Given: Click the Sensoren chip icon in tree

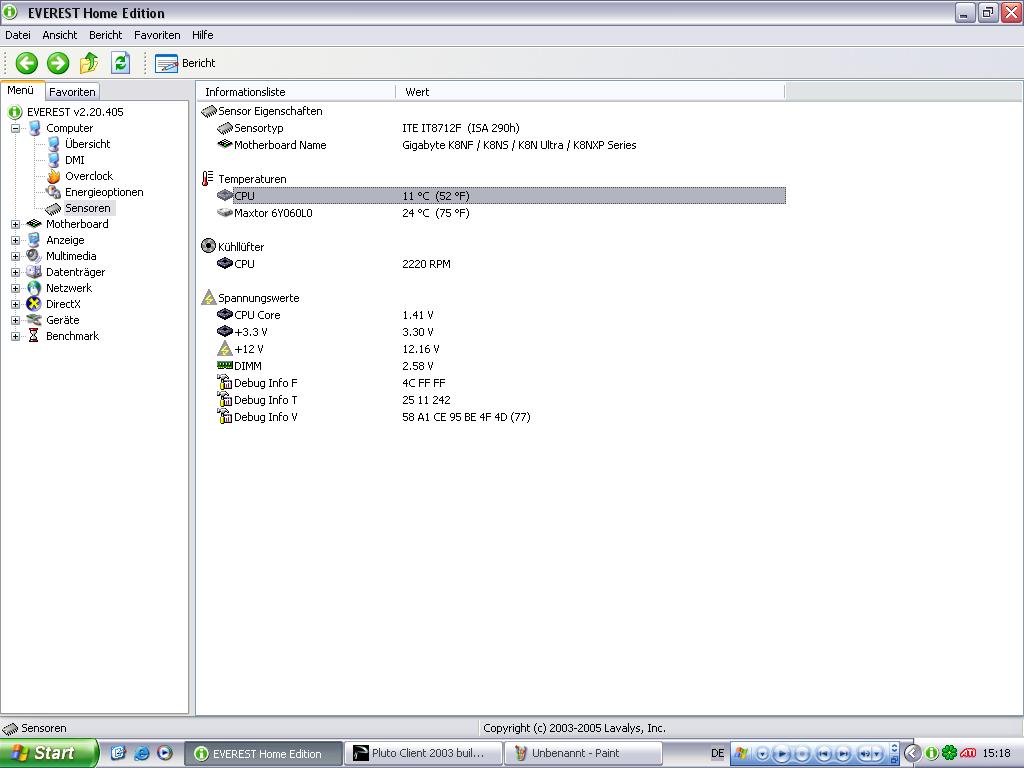Looking at the screenshot, I should point(54,208).
